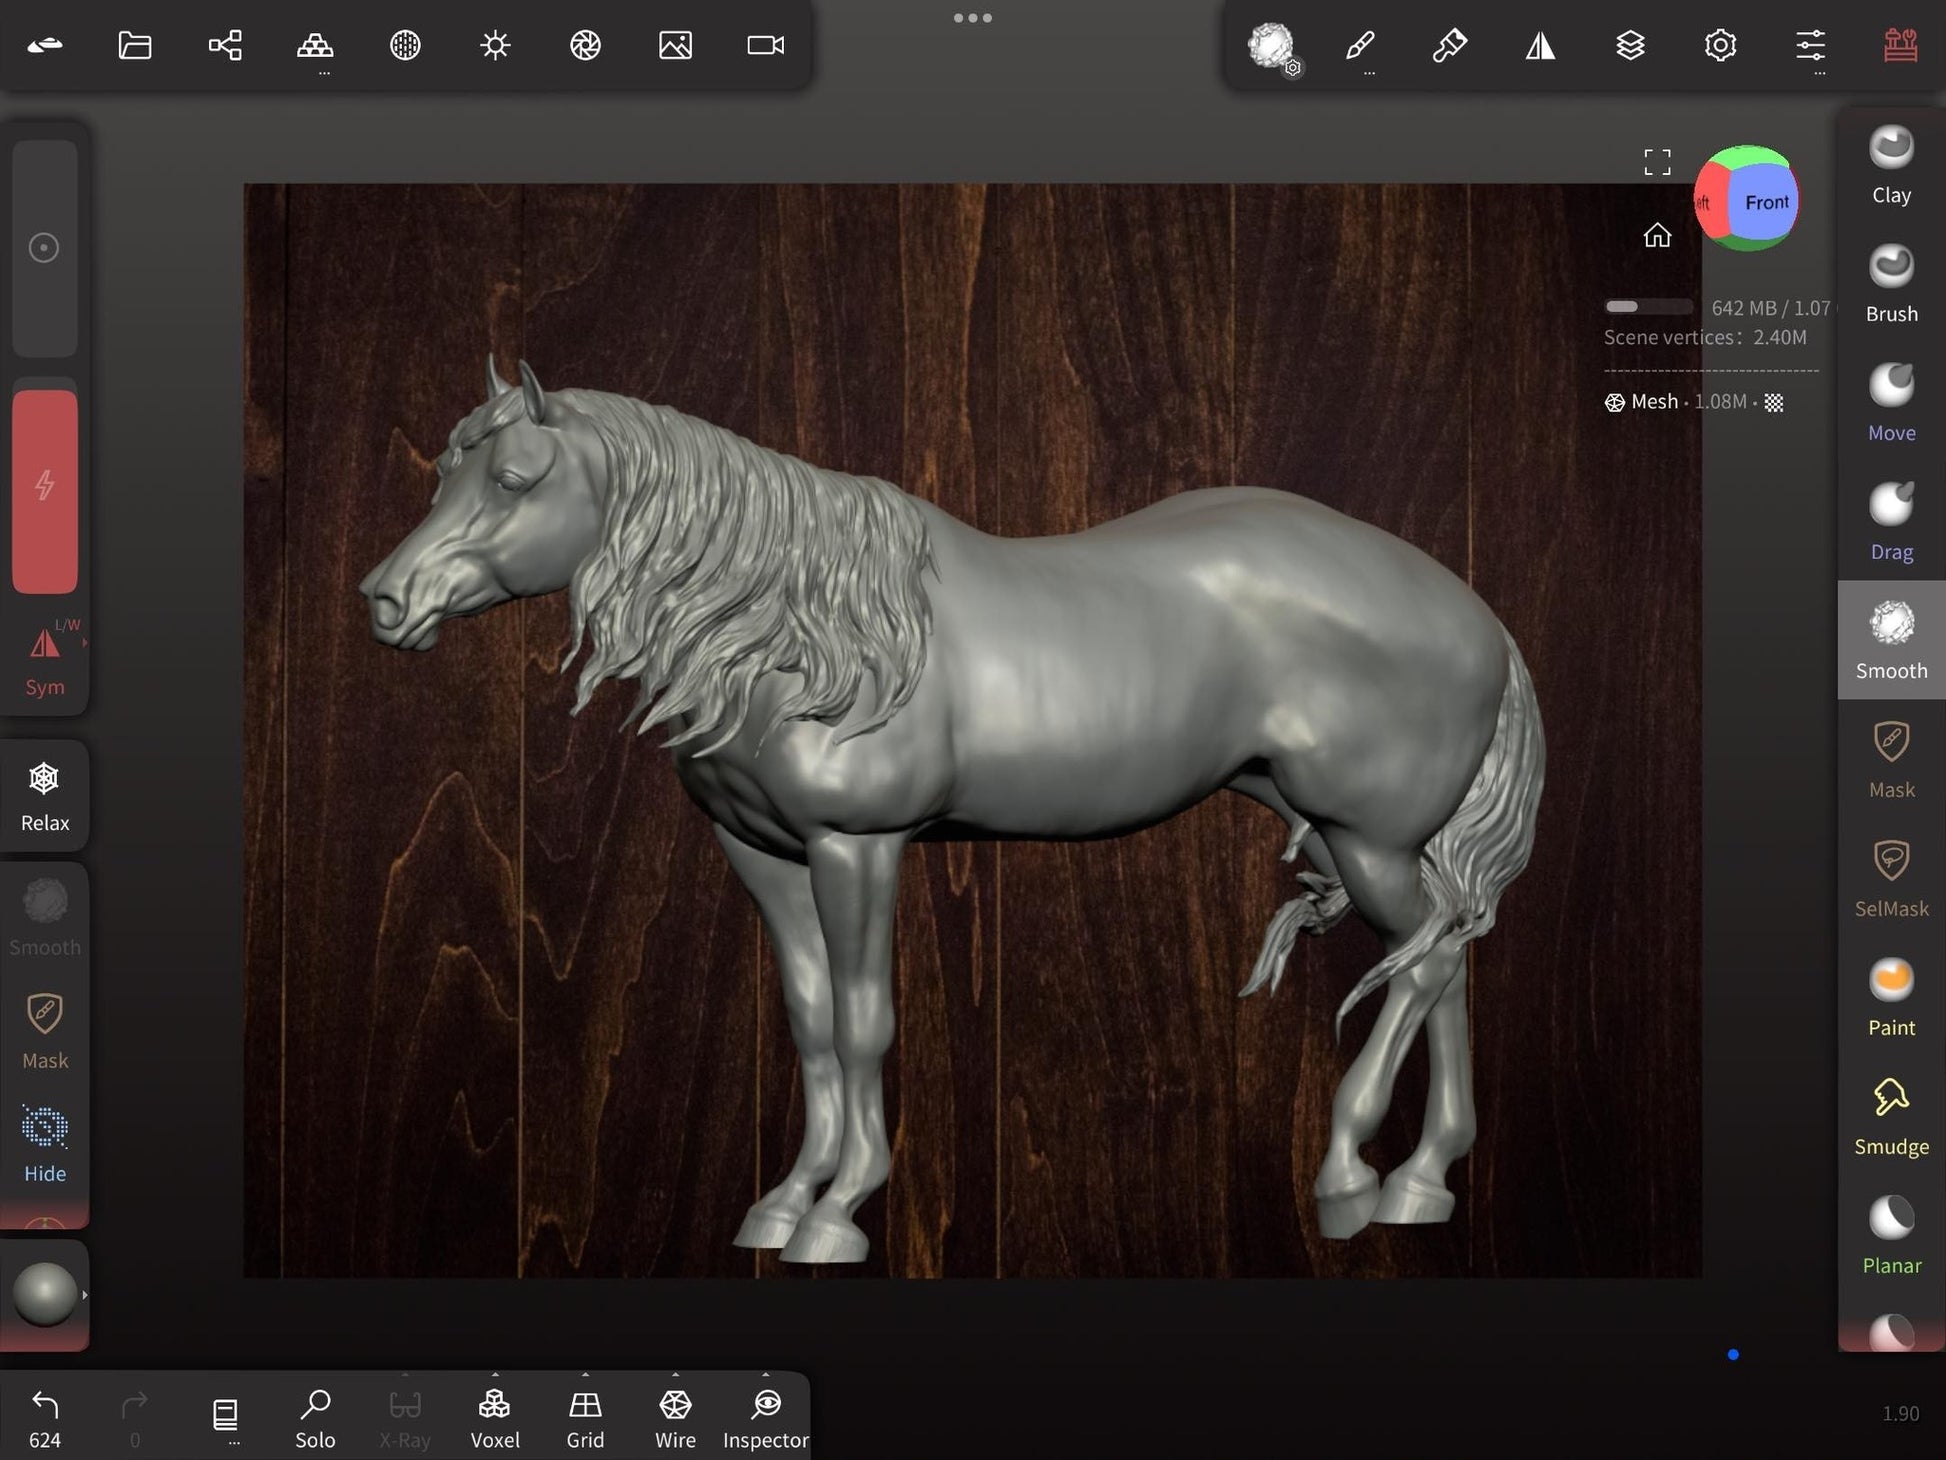Toggle Grid visibility
The width and height of the screenshot is (1946, 1460).
[585, 1417]
